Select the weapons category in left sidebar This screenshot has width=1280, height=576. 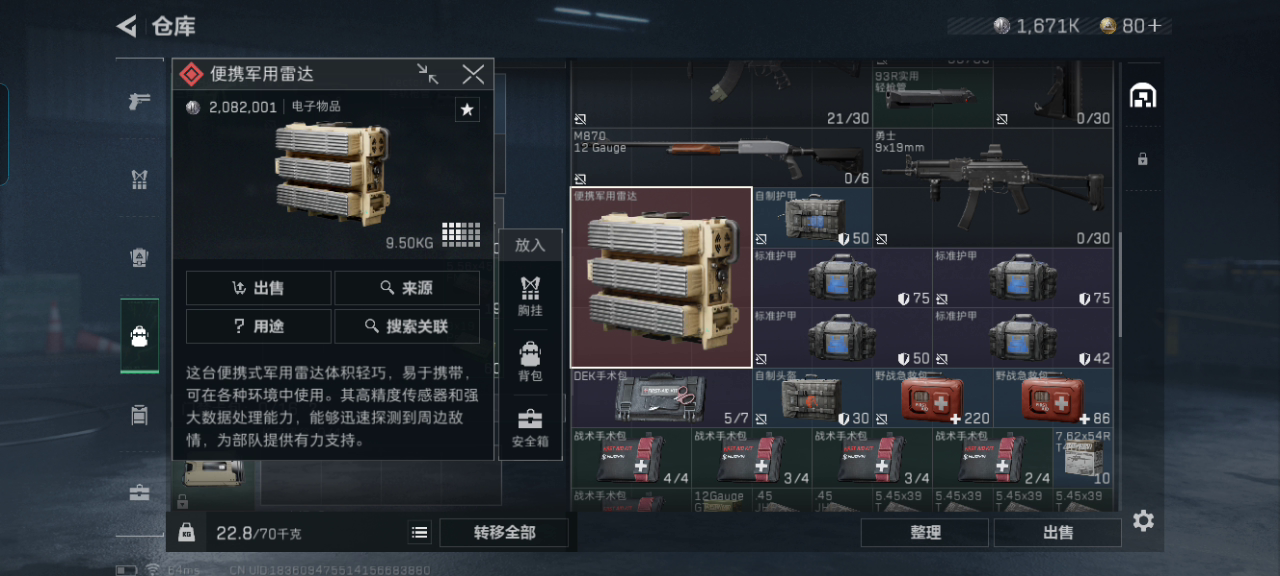140,101
